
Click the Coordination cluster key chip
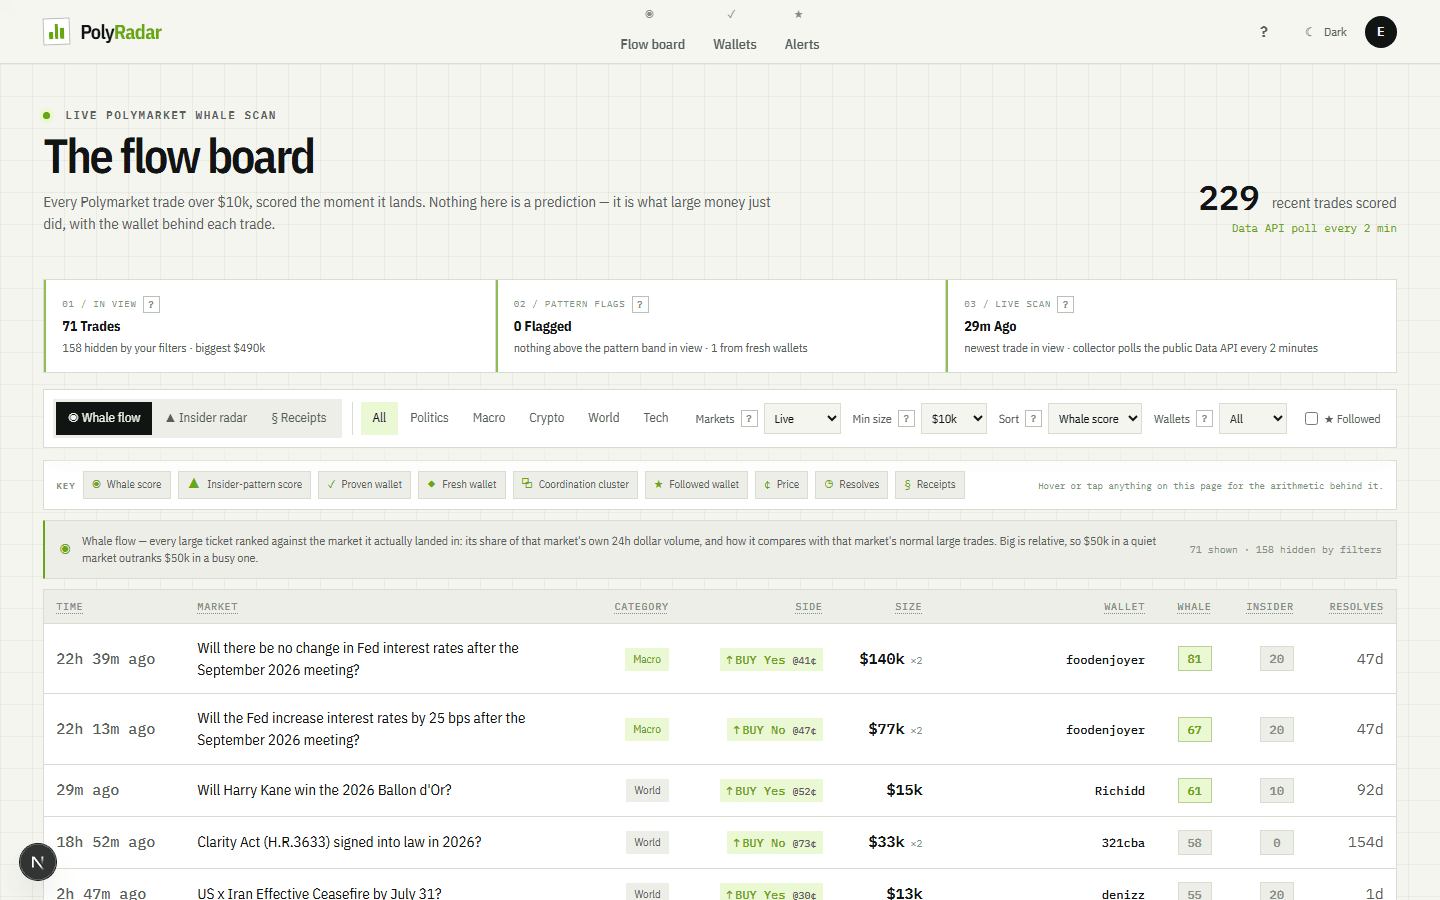click(x=576, y=485)
